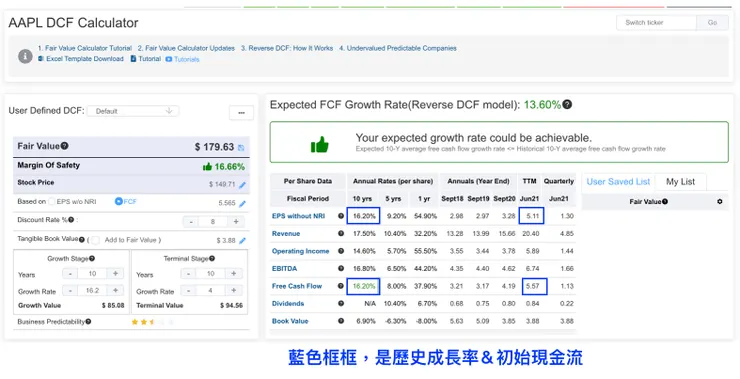The width and height of the screenshot is (740, 379).
Task: Open the Book Value row link
Action: tap(290, 321)
